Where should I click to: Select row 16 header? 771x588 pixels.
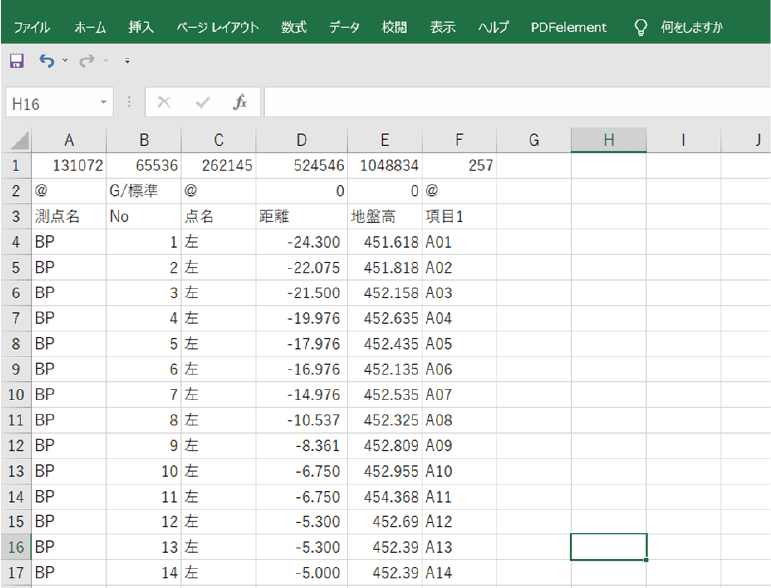coord(16,547)
